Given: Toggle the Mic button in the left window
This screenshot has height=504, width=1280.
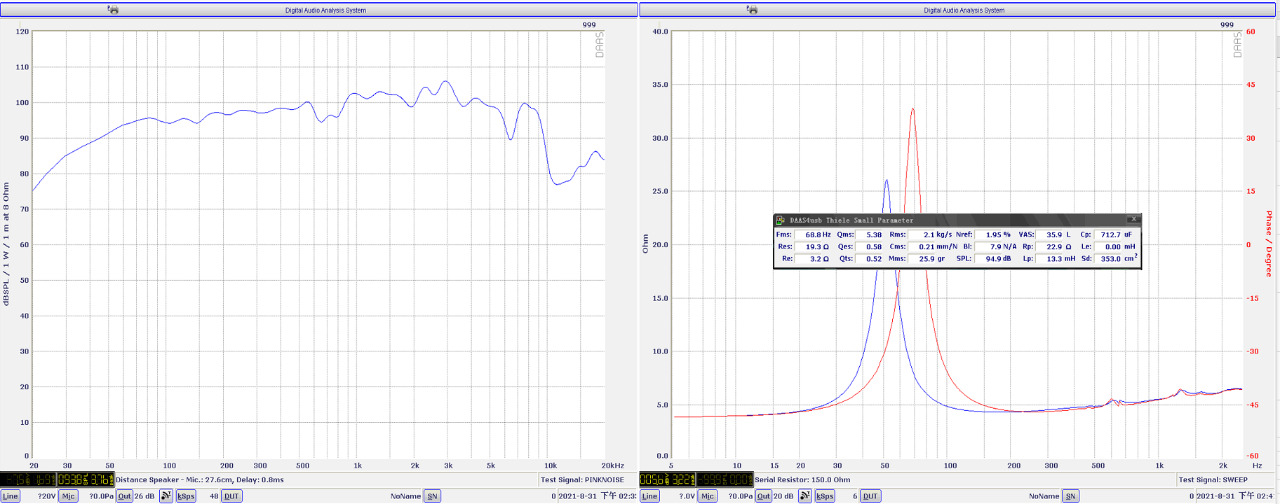Looking at the screenshot, I should [x=69, y=496].
